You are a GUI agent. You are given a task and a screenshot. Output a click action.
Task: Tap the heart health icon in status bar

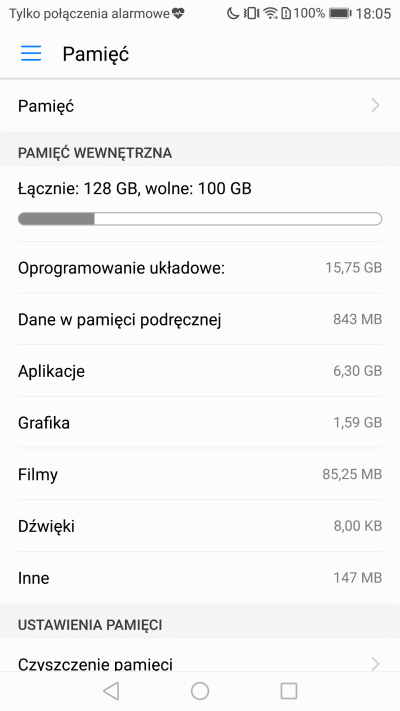178,14
